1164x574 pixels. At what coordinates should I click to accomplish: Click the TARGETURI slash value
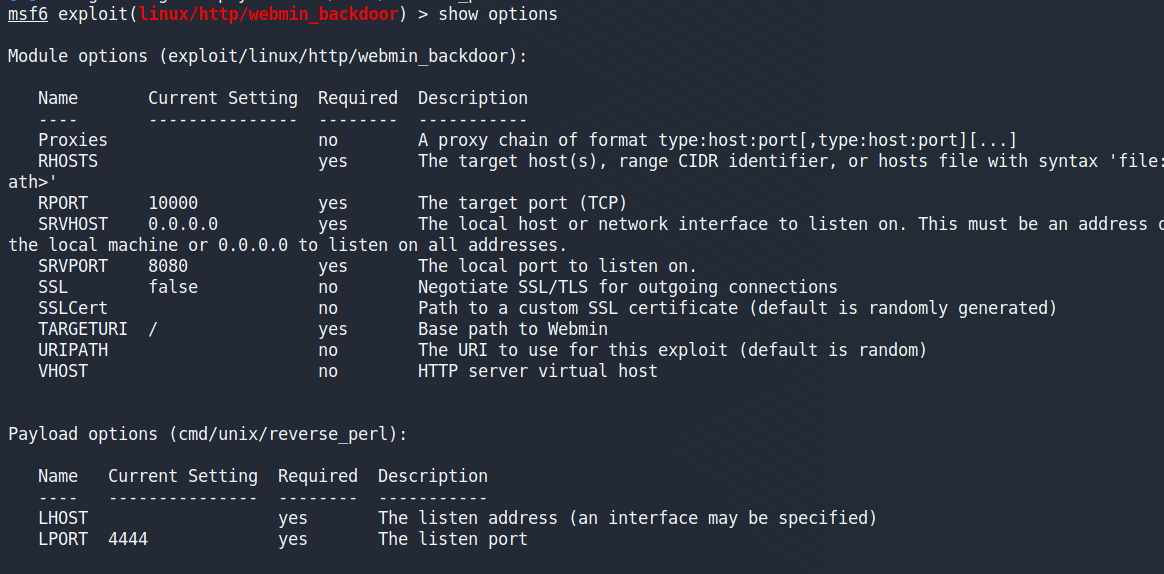(153, 329)
